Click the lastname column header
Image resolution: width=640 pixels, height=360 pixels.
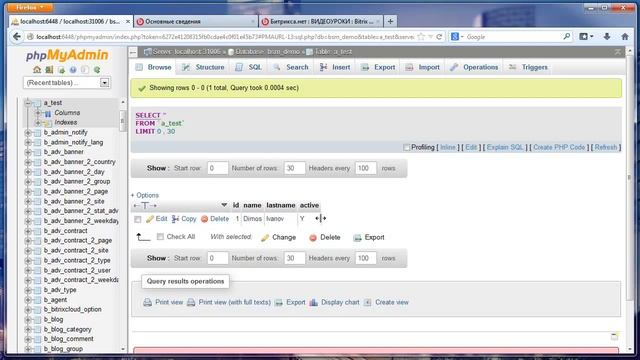(281, 205)
